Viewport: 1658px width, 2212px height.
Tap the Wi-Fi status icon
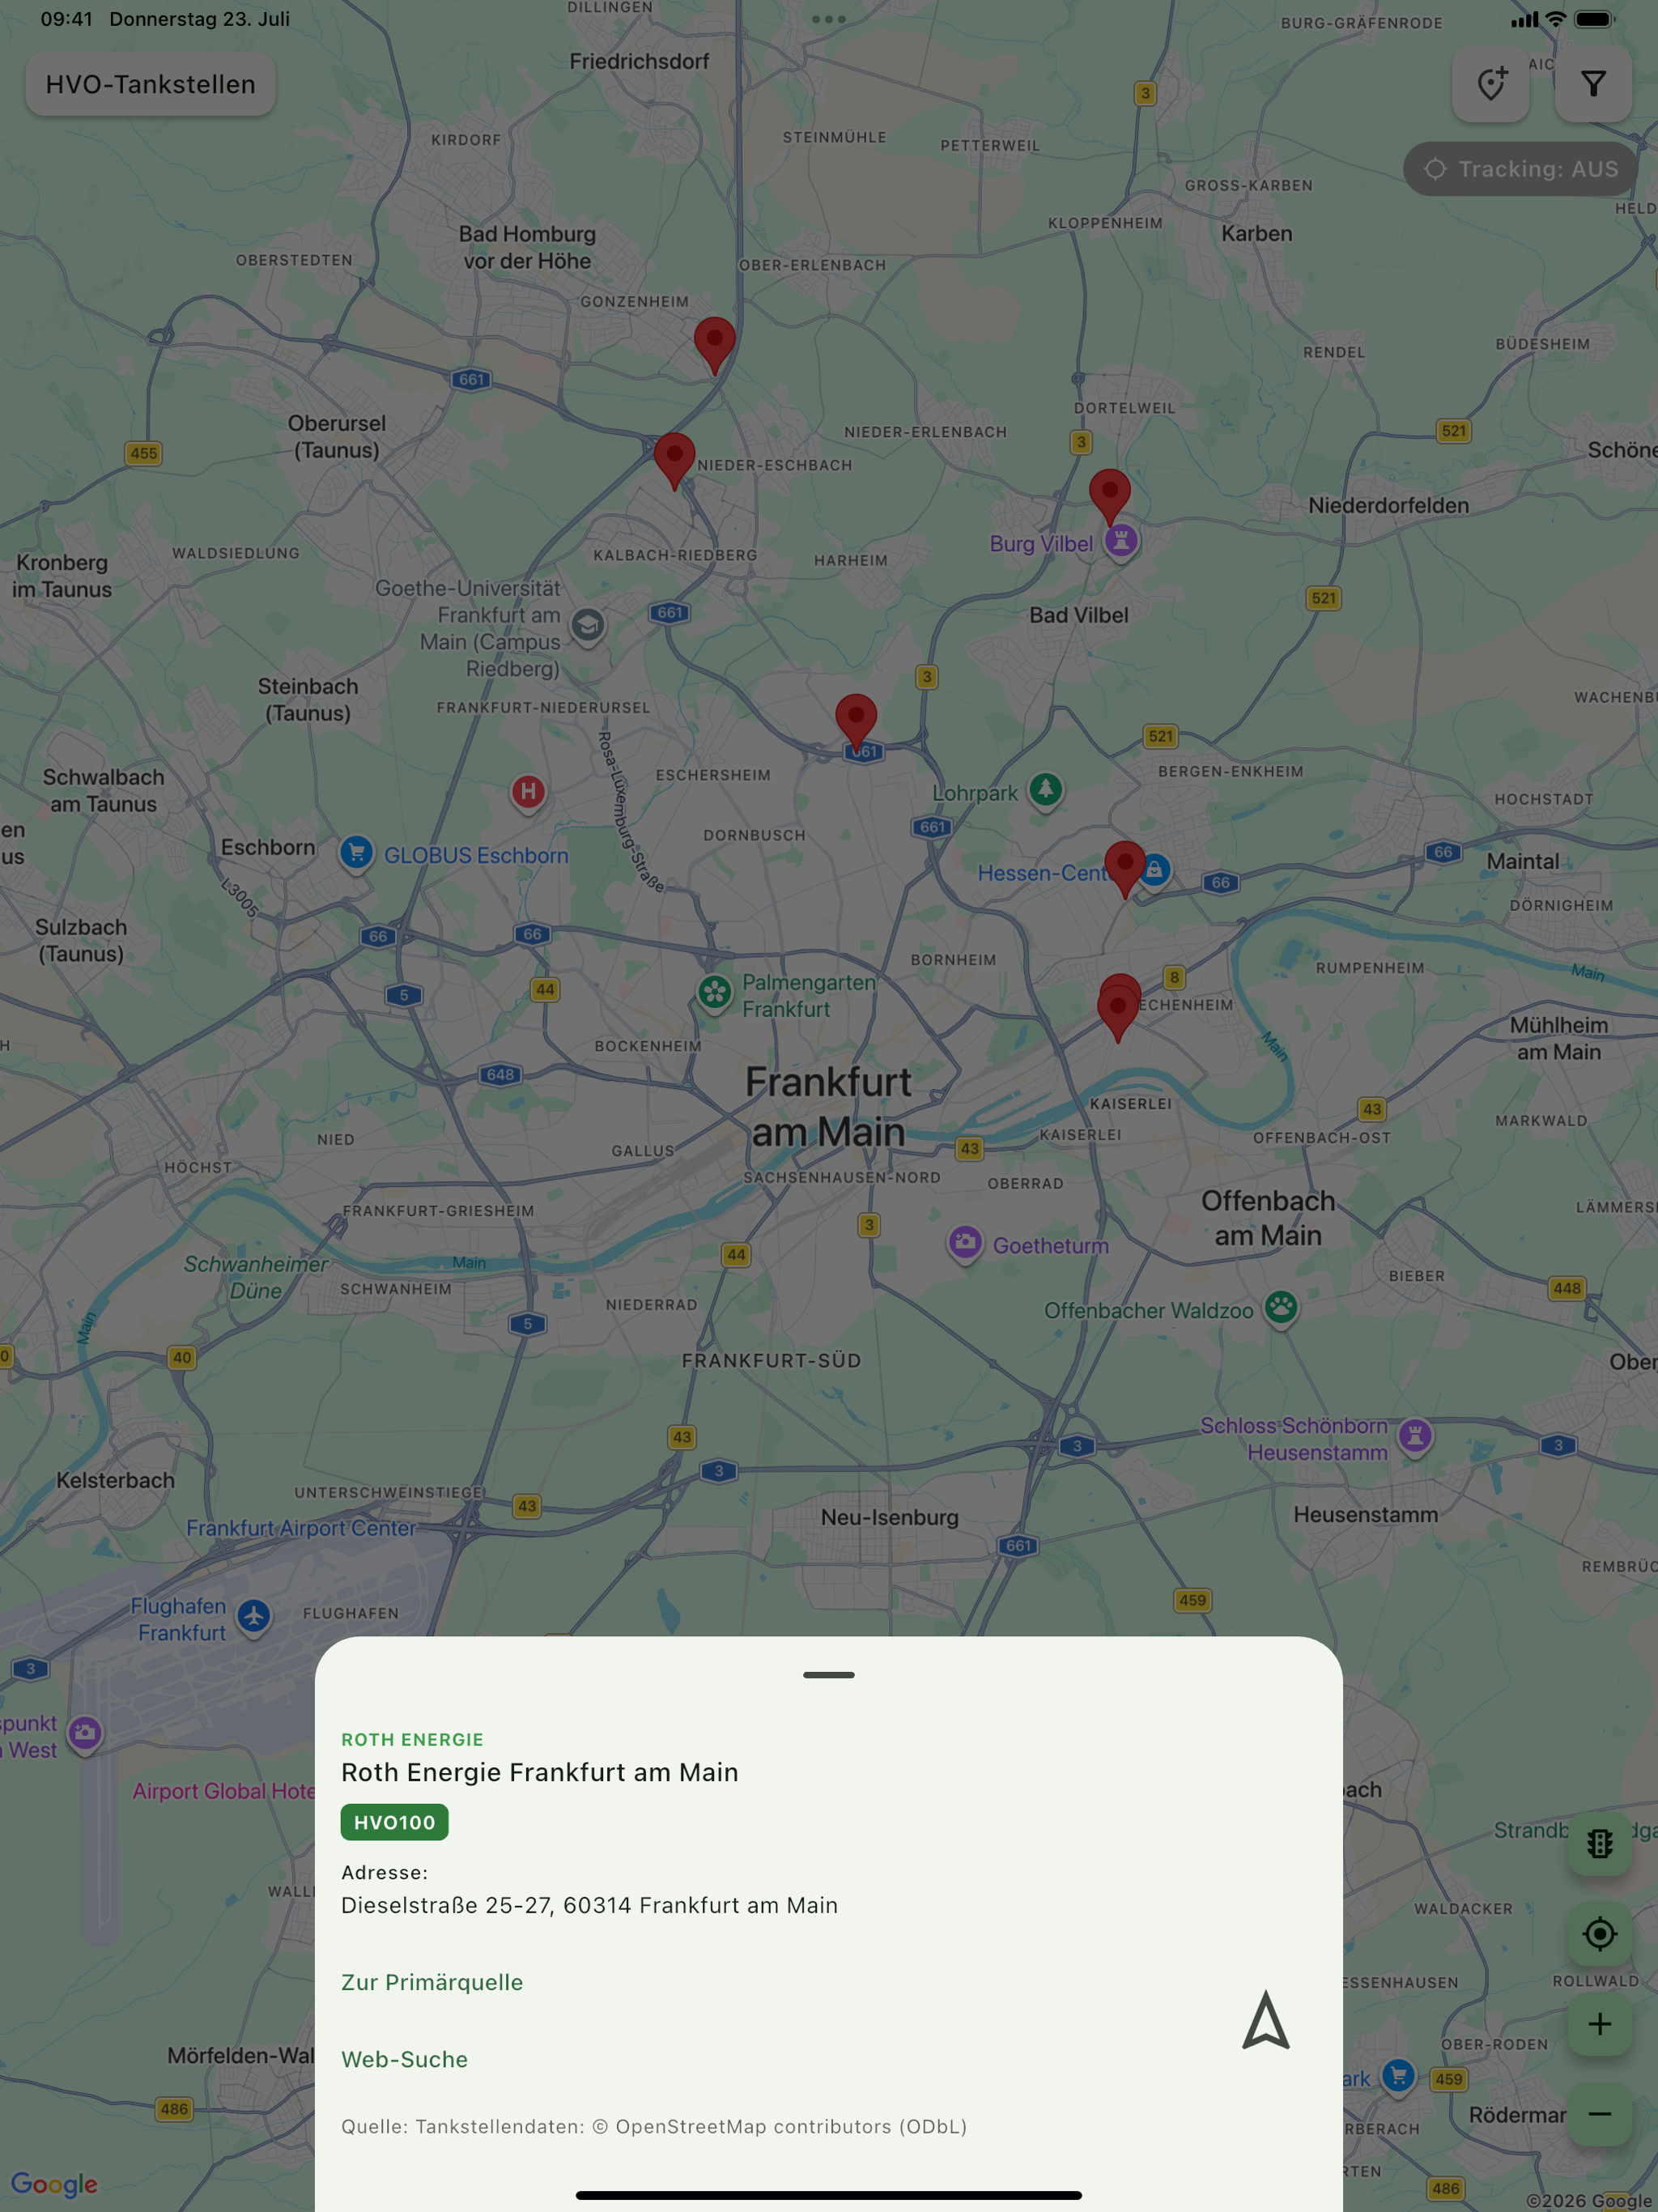tap(1555, 19)
